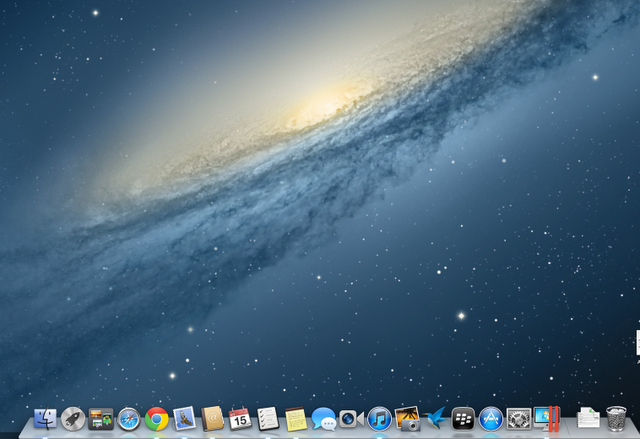This screenshot has height=439, width=640.
Task: Open the App Store icon
Action: [x=491, y=419]
